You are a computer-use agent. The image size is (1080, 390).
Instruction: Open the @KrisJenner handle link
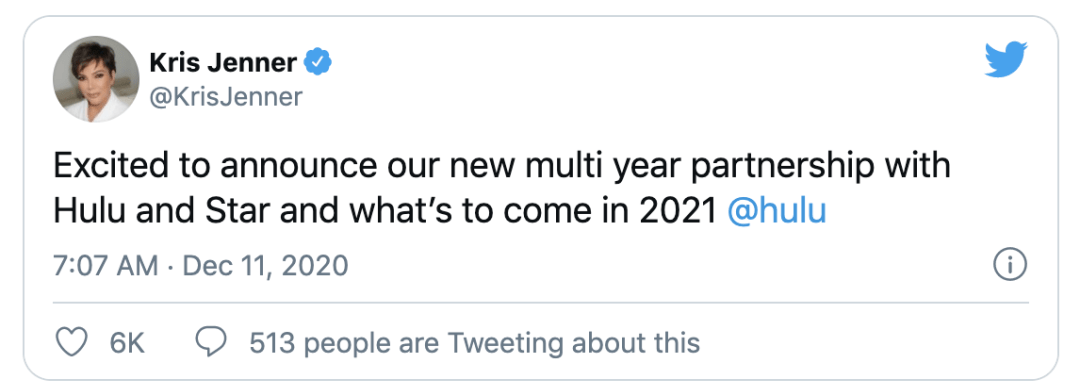coord(226,97)
